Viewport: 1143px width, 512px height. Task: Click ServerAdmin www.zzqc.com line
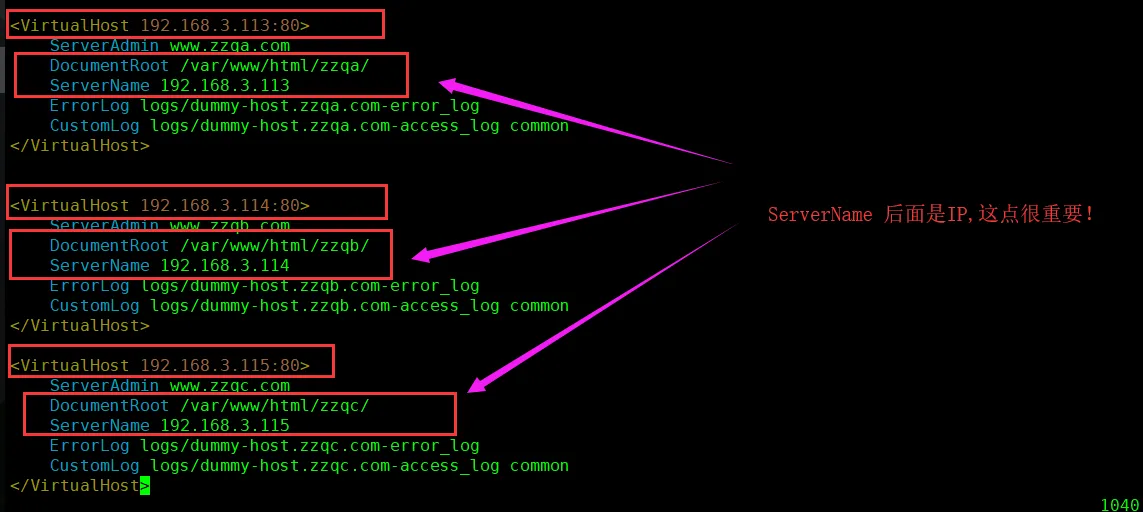(x=170, y=385)
